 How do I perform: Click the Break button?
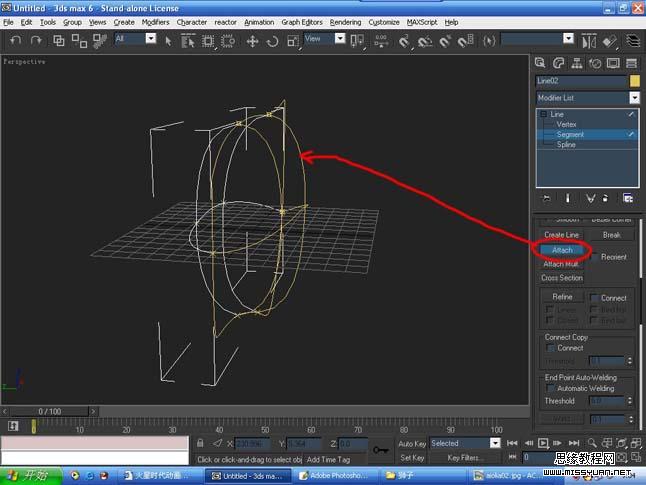(611, 235)
